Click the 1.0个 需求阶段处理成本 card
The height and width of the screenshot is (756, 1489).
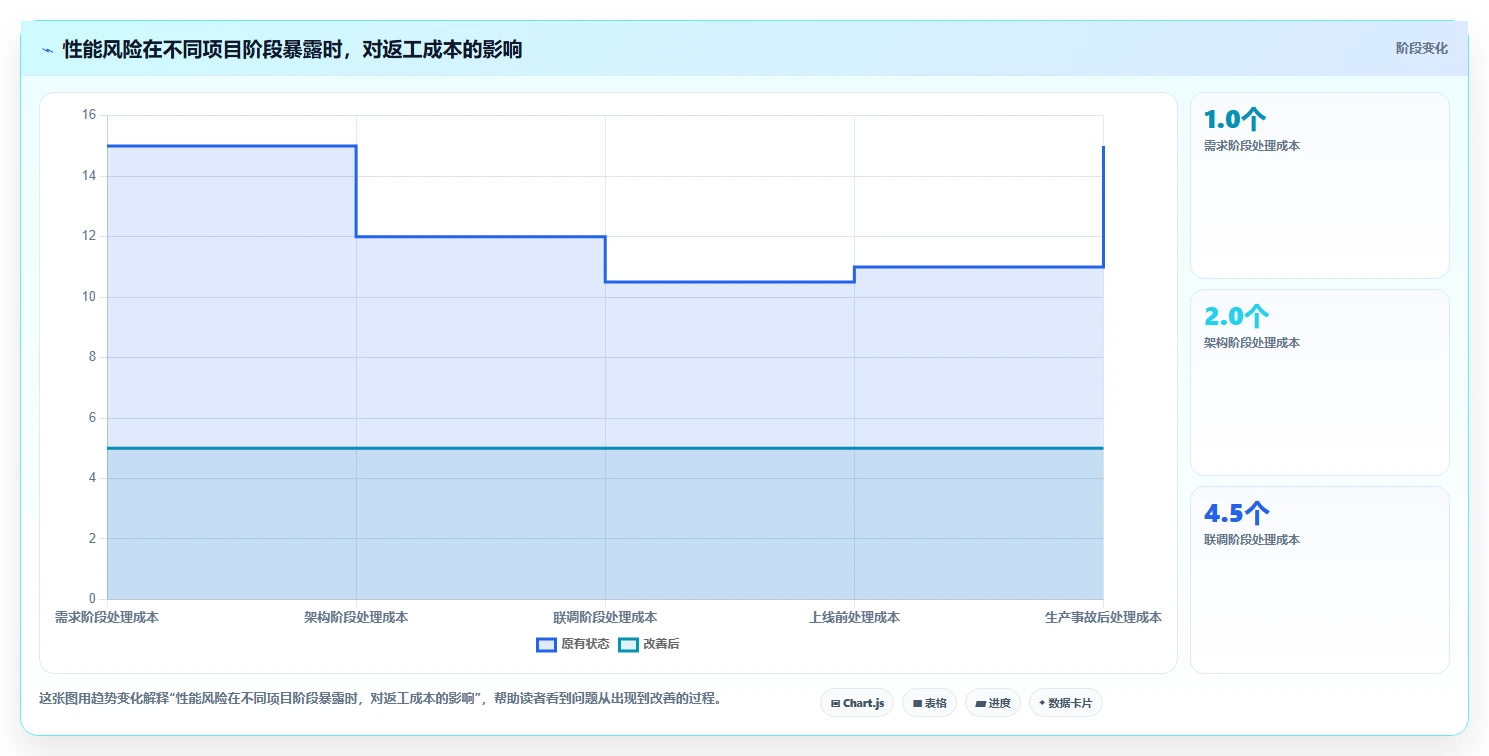pos(1319,185)
